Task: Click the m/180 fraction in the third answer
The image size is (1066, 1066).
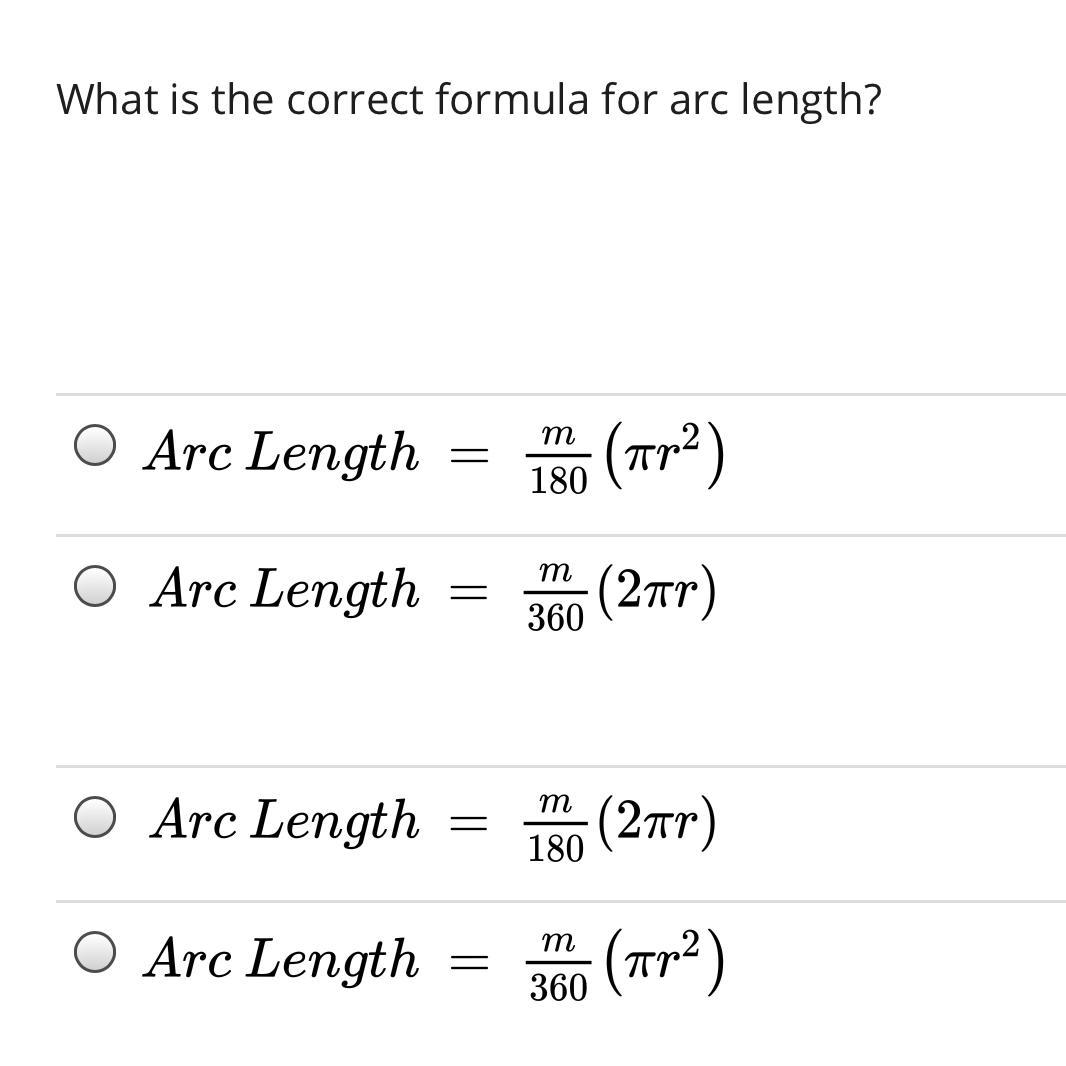Action: pyautogui.click(x=555, y=828)
